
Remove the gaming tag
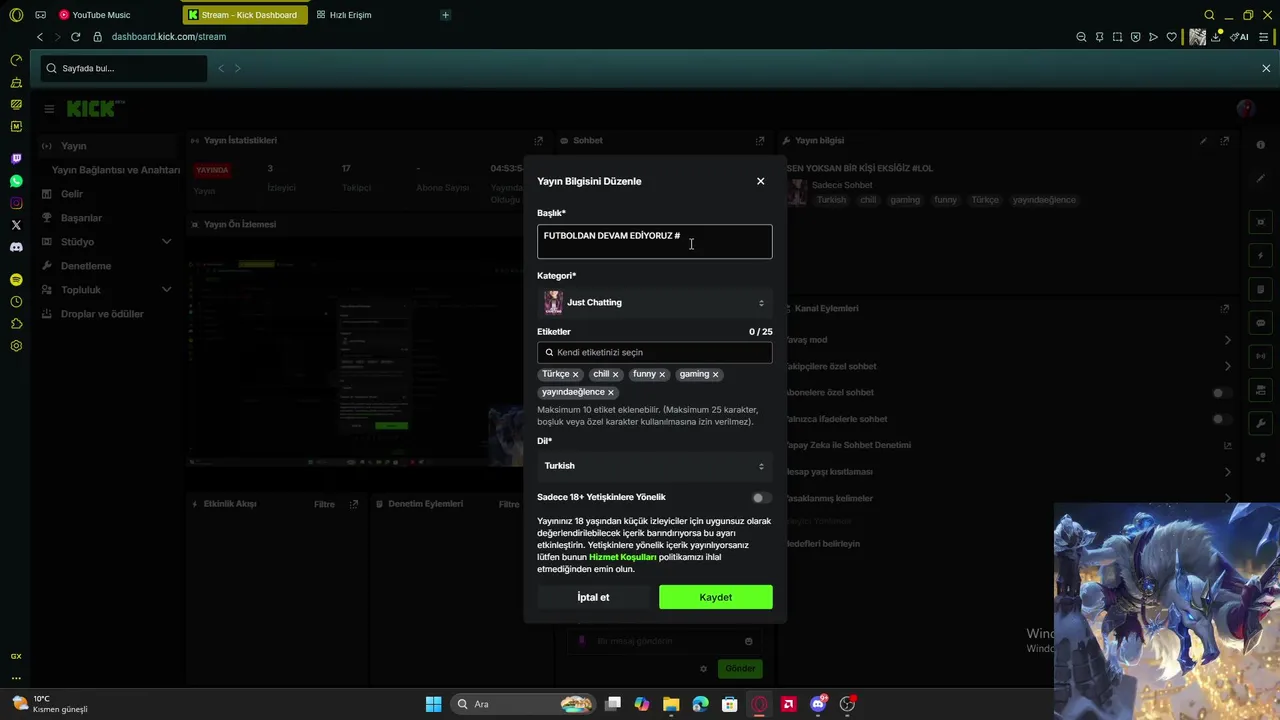pos(715,375)
